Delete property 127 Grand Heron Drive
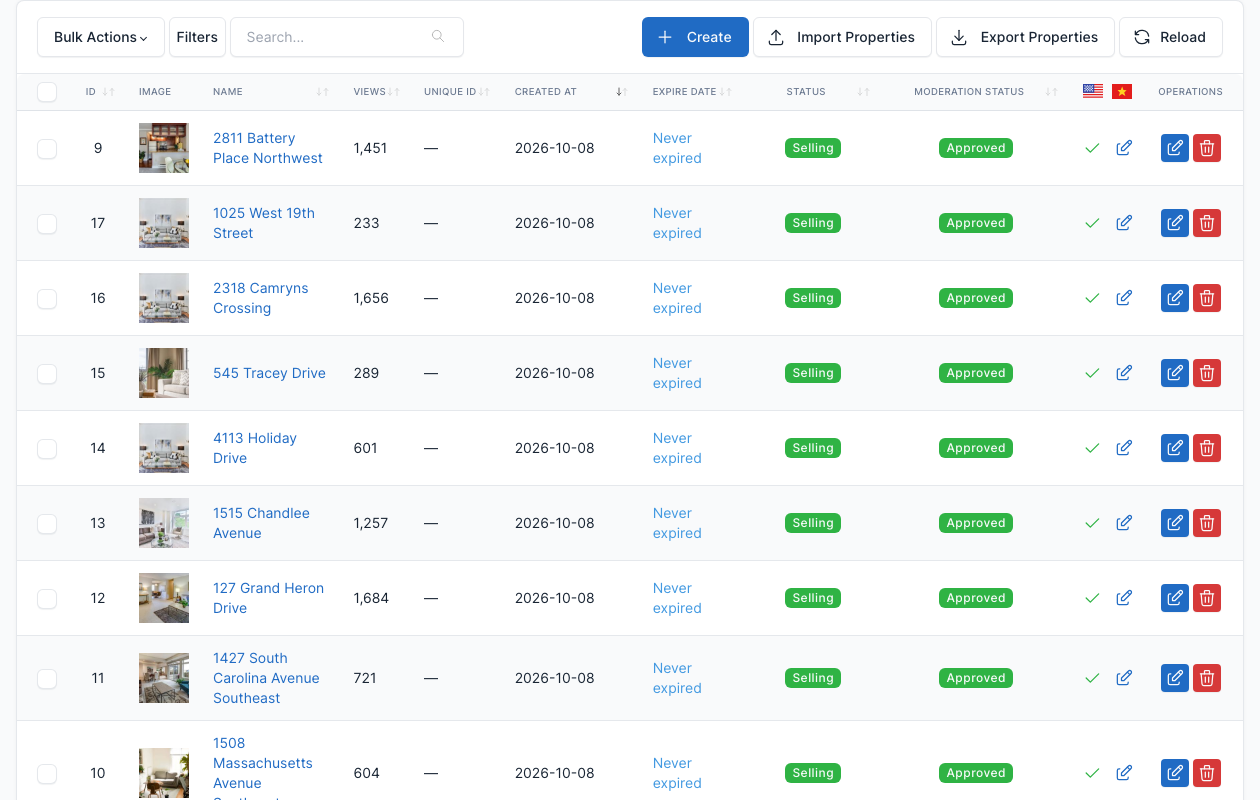 [1207, 598]
